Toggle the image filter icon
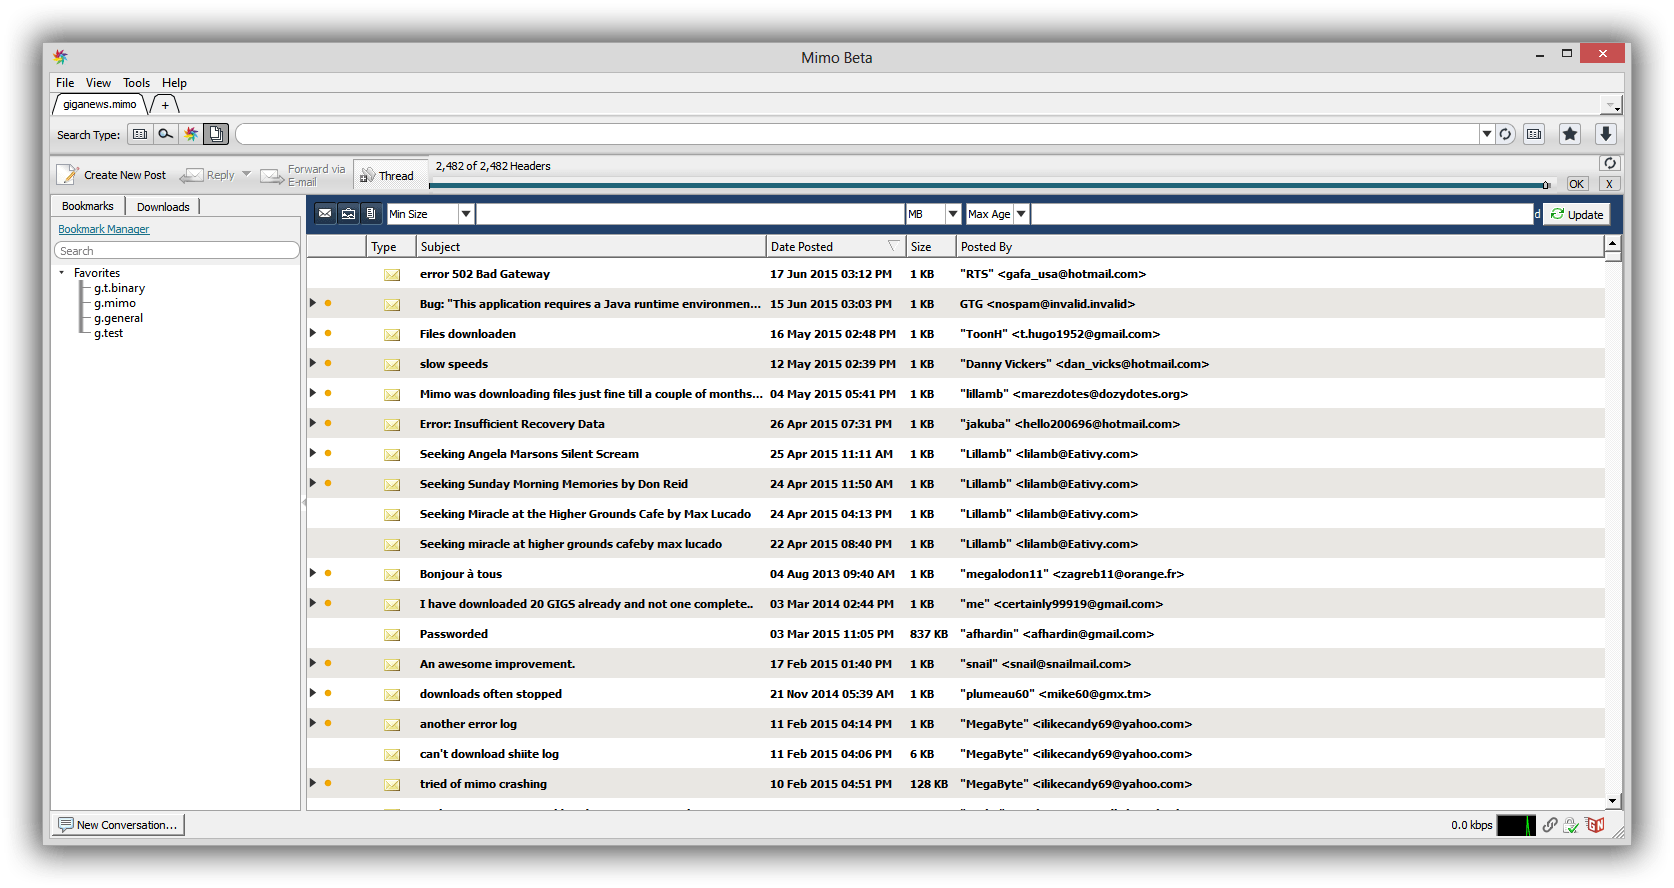Viewport: 1674px width, 888px height. click(x=348, y=213)
